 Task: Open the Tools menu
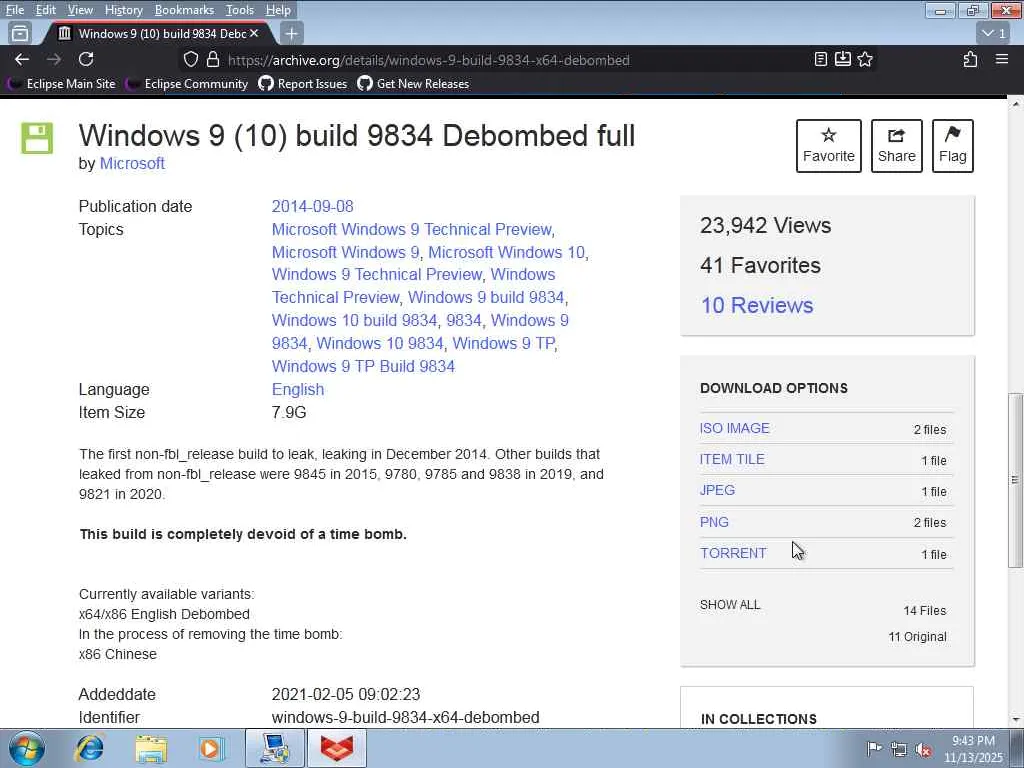[240, 10]
